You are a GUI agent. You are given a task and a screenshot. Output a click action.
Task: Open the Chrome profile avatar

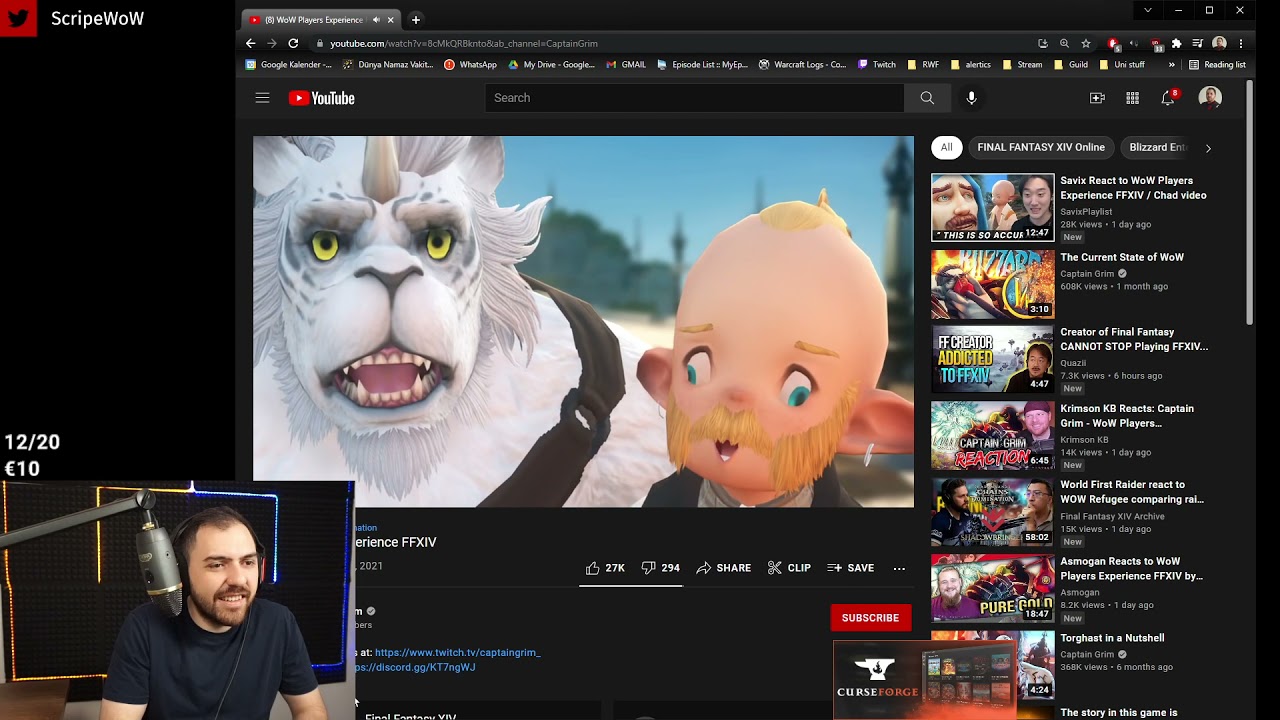point(1219,43)
